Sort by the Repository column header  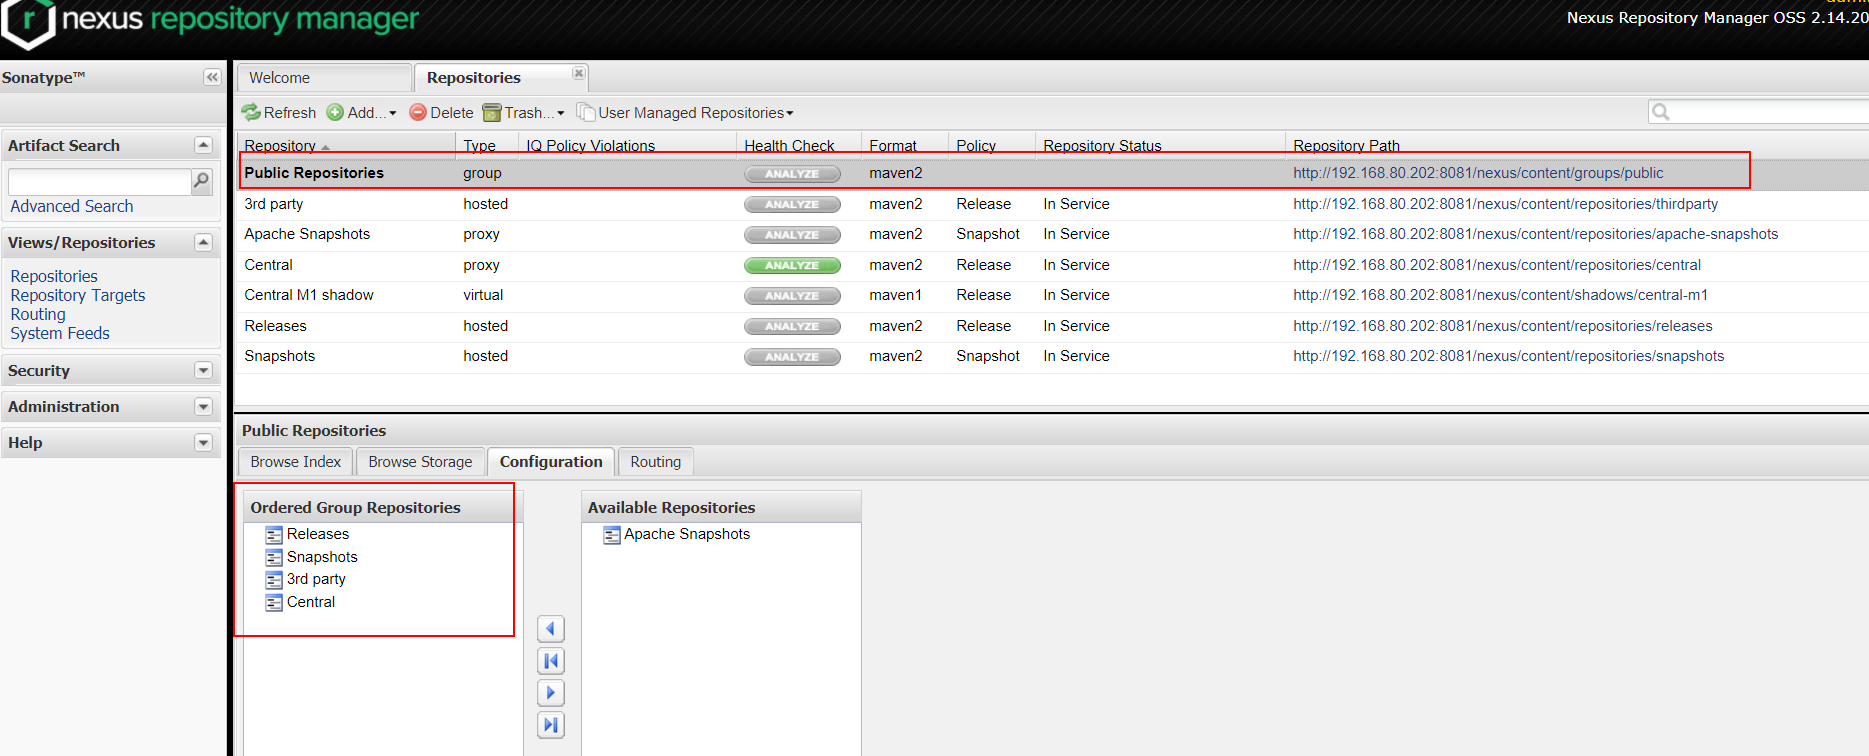(x=345, y=146)
